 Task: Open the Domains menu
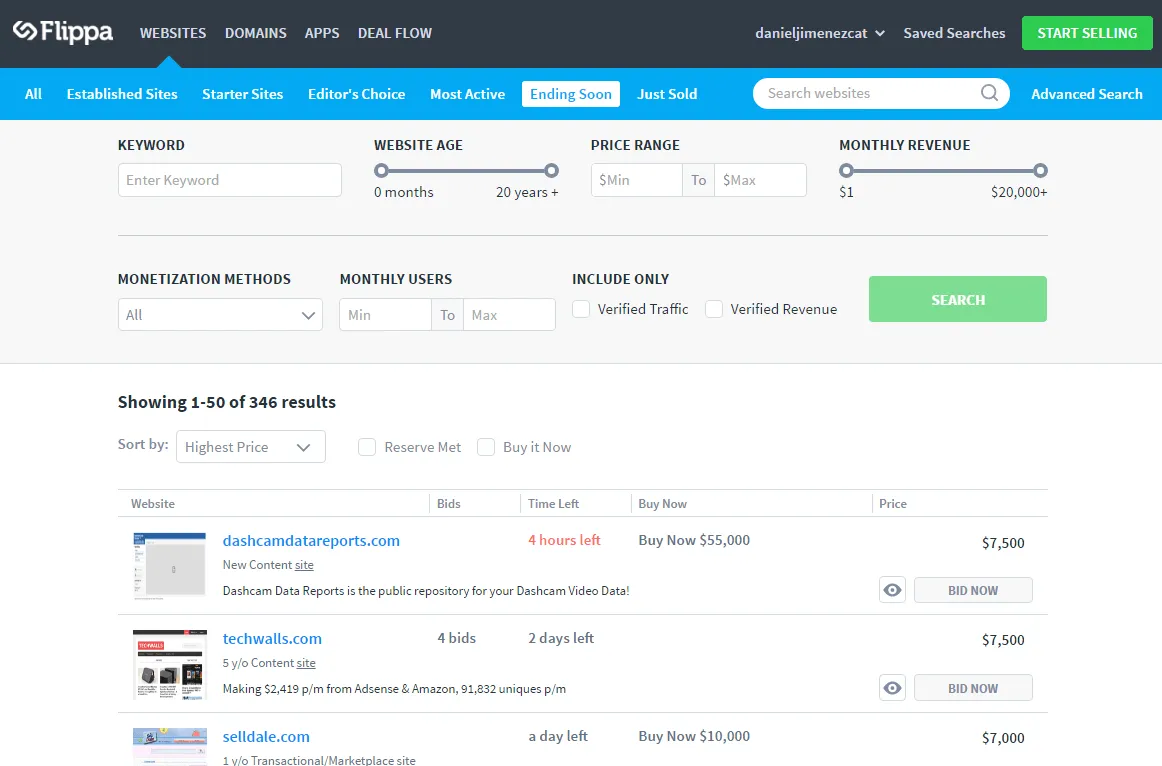coord(256,33)
